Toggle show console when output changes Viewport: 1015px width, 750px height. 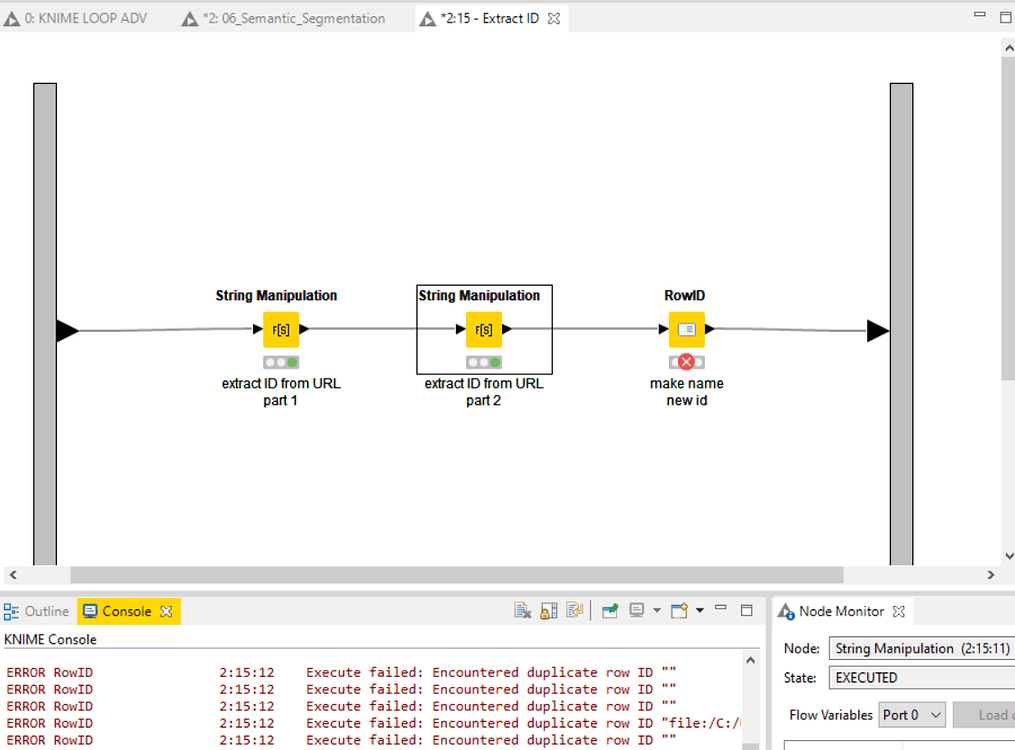[x=573, y=610]
